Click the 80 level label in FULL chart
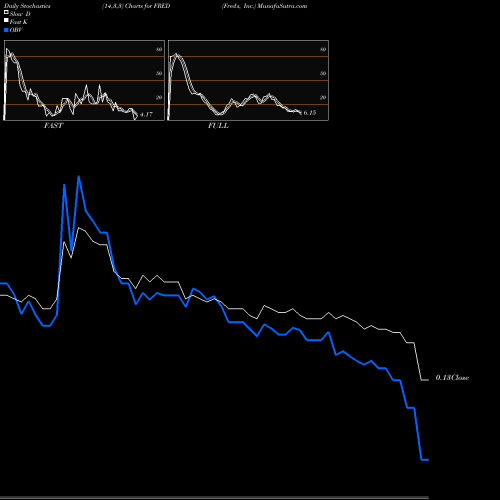The height and width of the screenshot is (500, 500). click(323, 49)
